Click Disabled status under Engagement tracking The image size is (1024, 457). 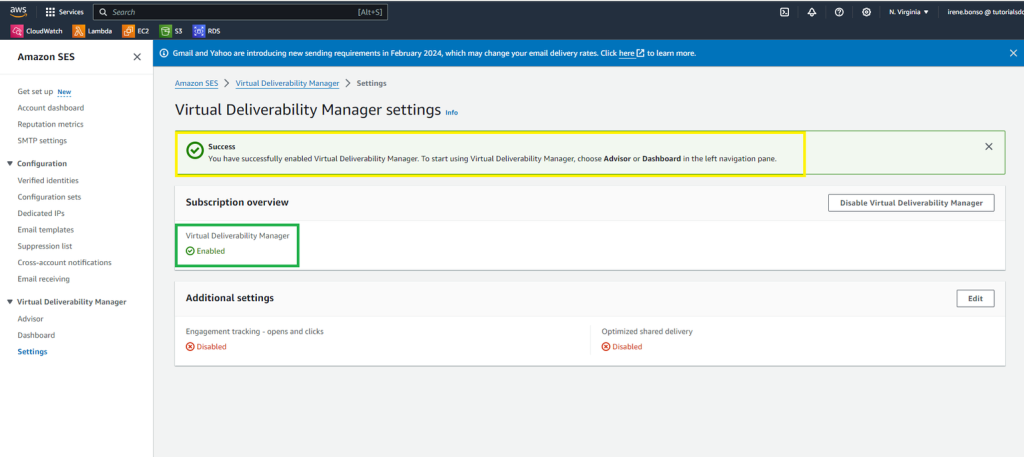(x=212, y=347)
